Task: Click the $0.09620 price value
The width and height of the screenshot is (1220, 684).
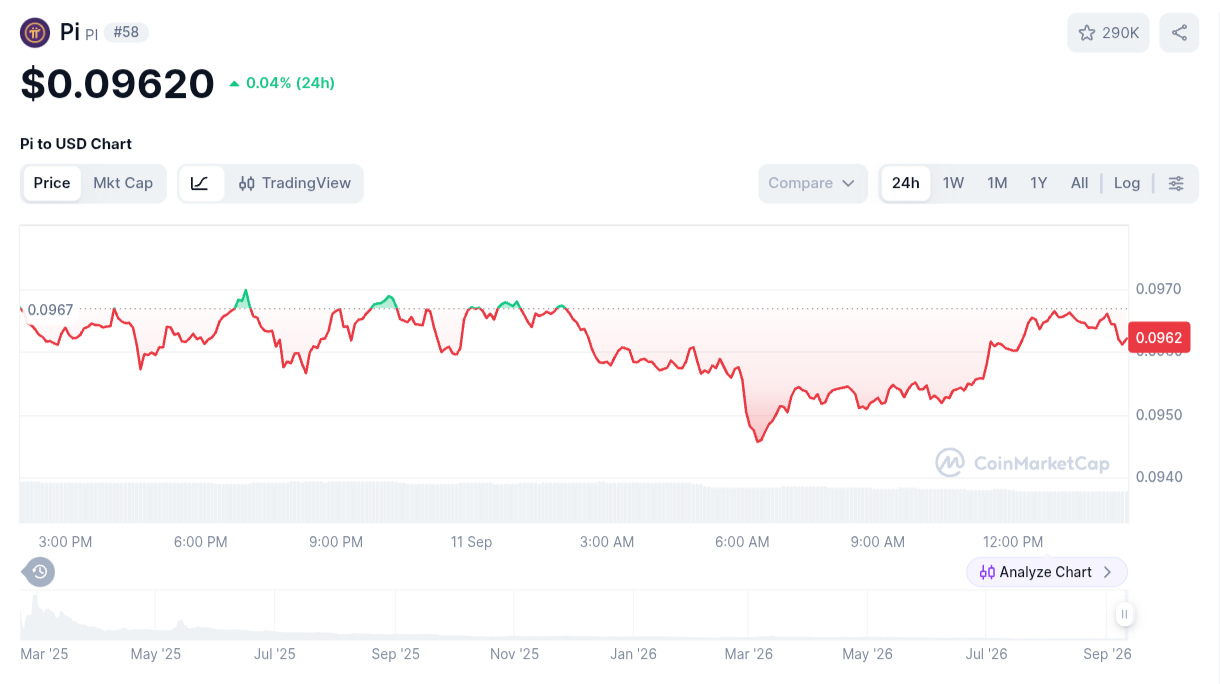Action: tap(118, 84)
